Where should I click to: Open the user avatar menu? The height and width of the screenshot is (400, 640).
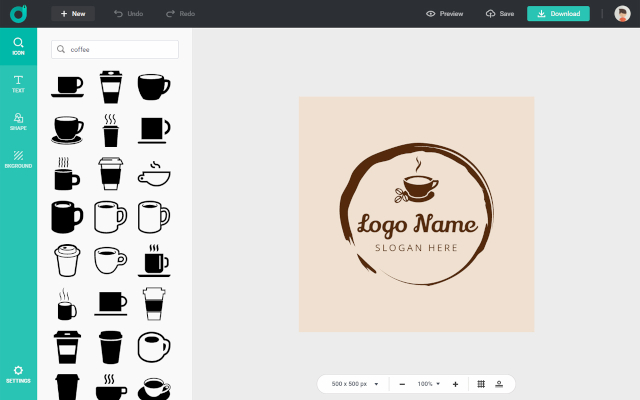point(622,13)
